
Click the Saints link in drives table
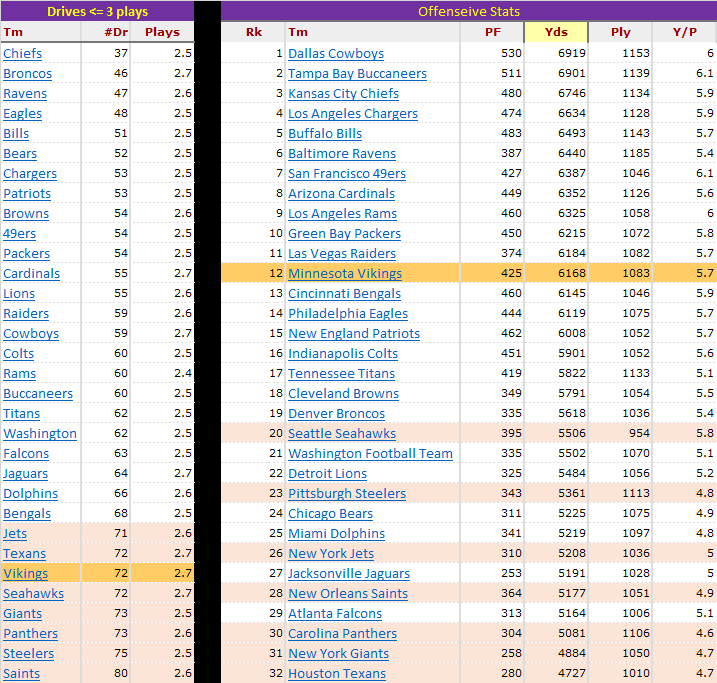21,674
